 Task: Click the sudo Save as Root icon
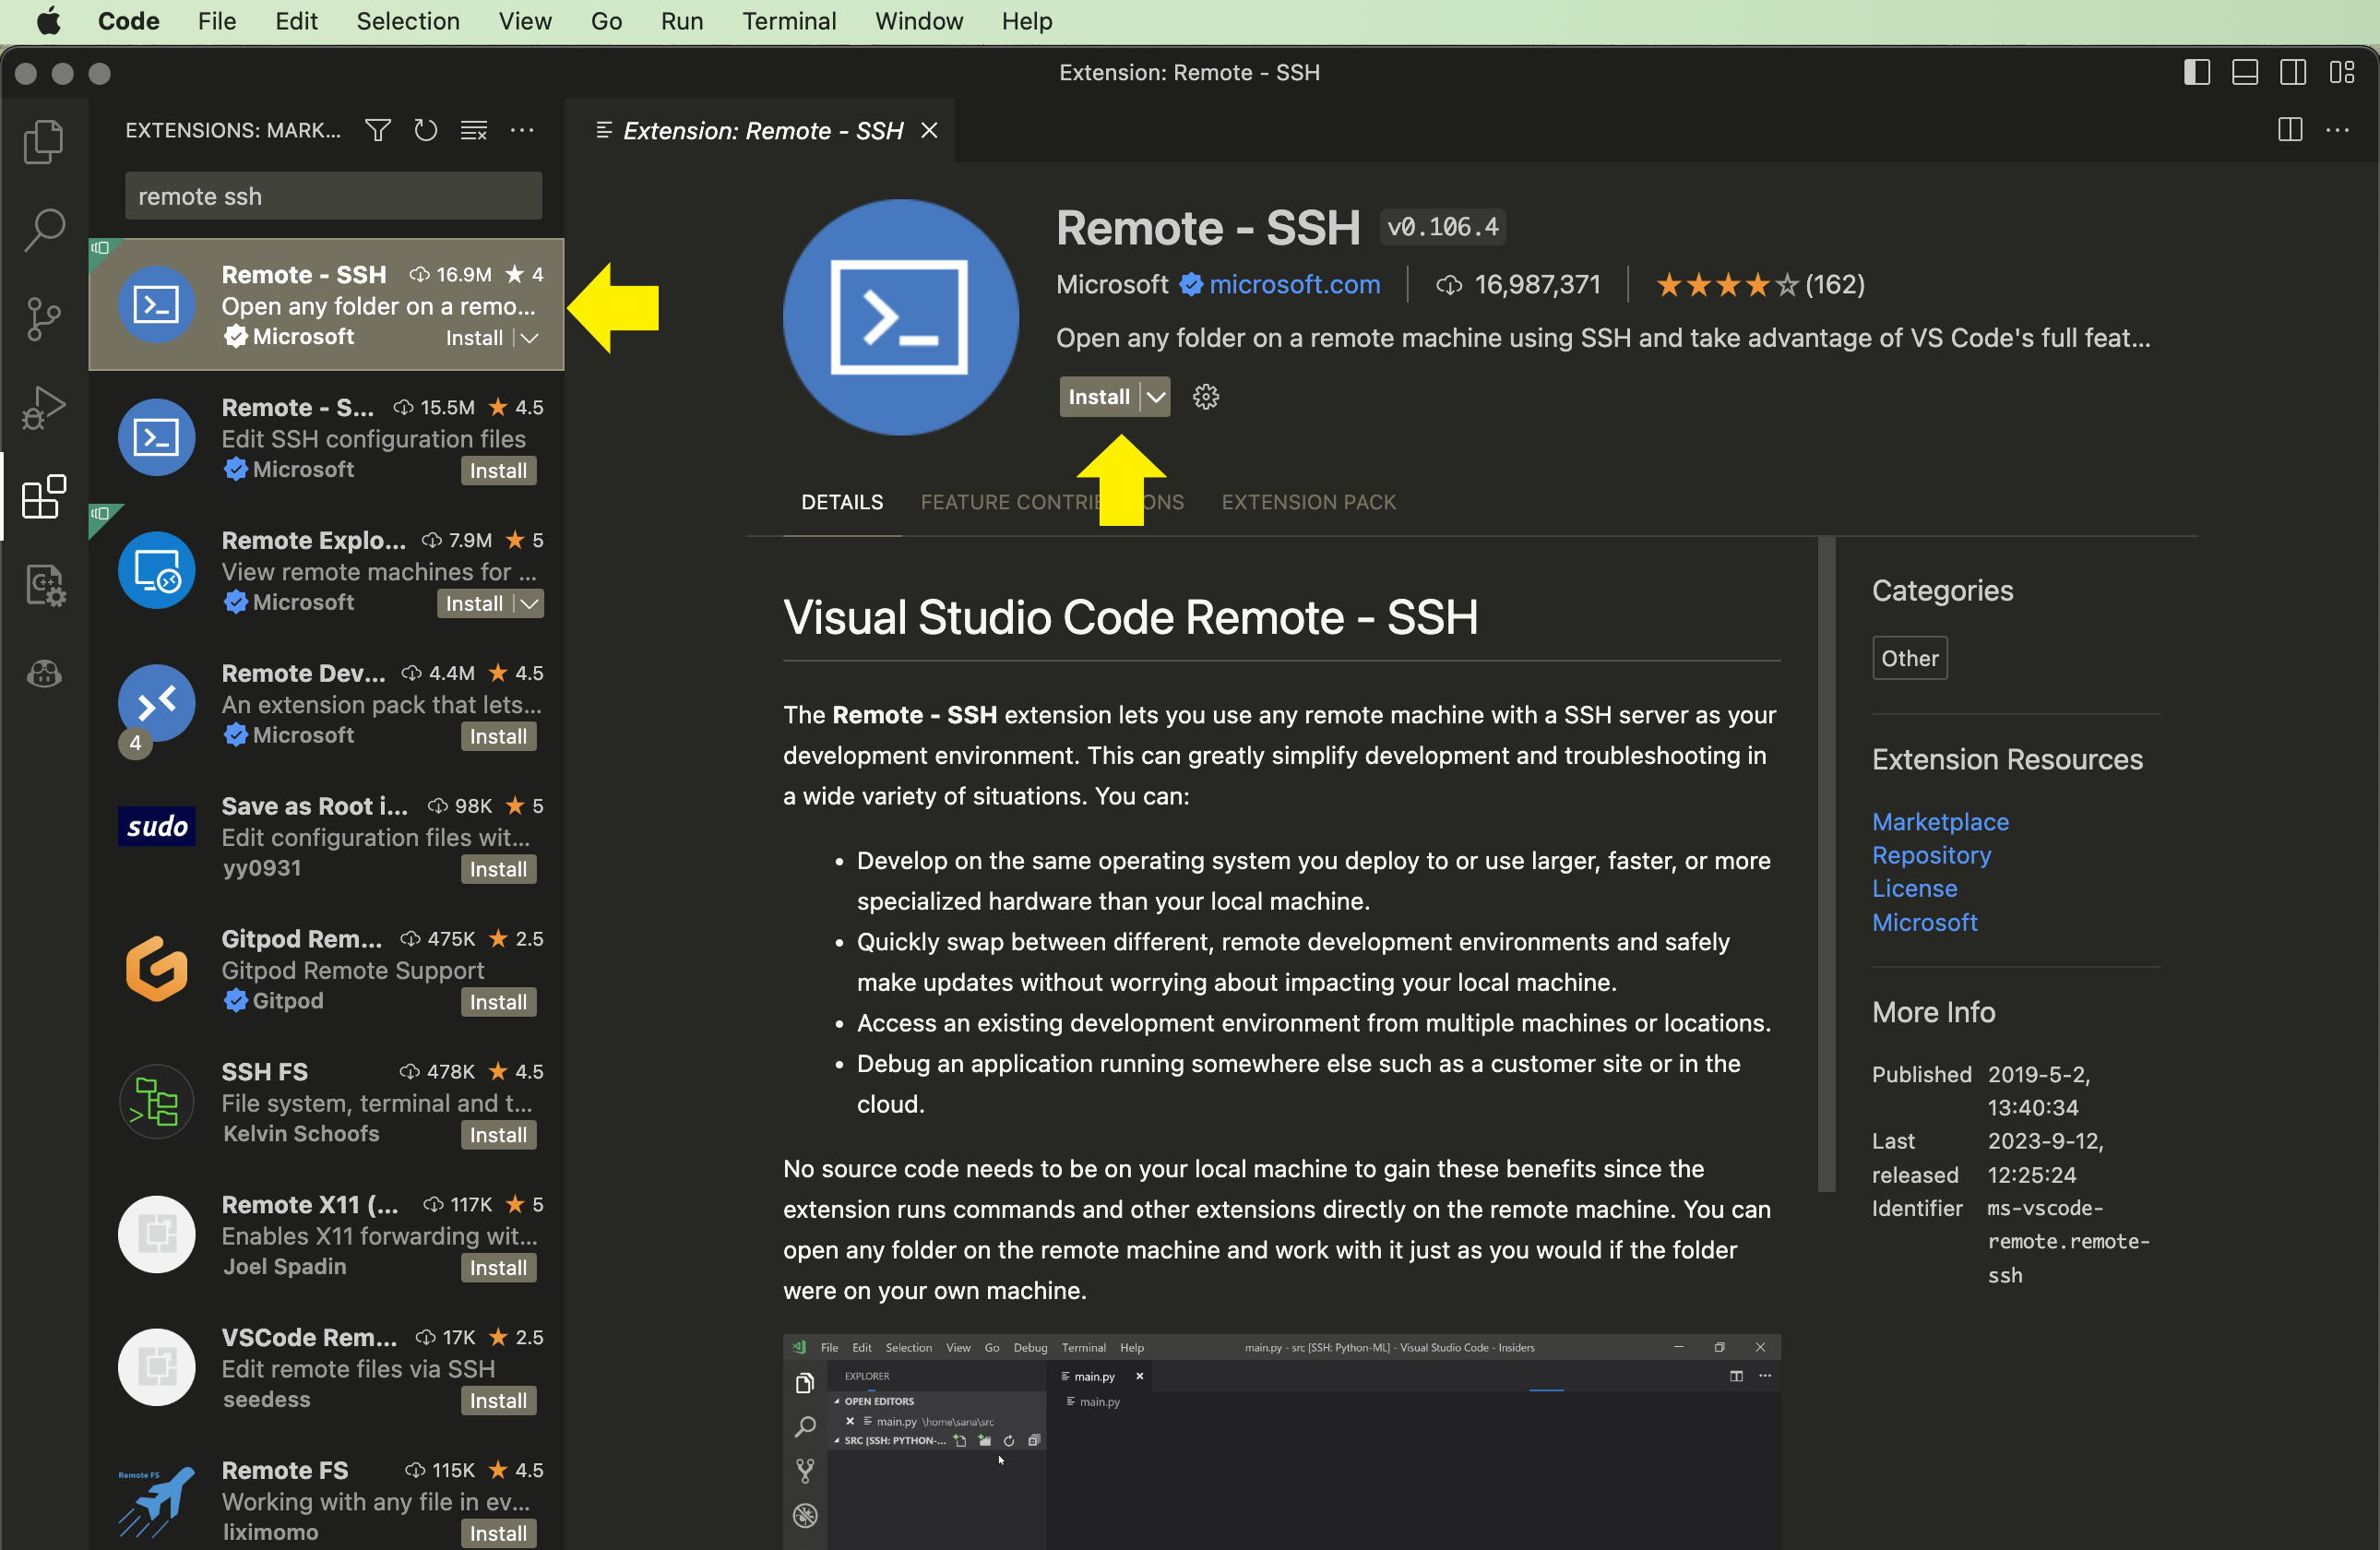tap(156, 827)
